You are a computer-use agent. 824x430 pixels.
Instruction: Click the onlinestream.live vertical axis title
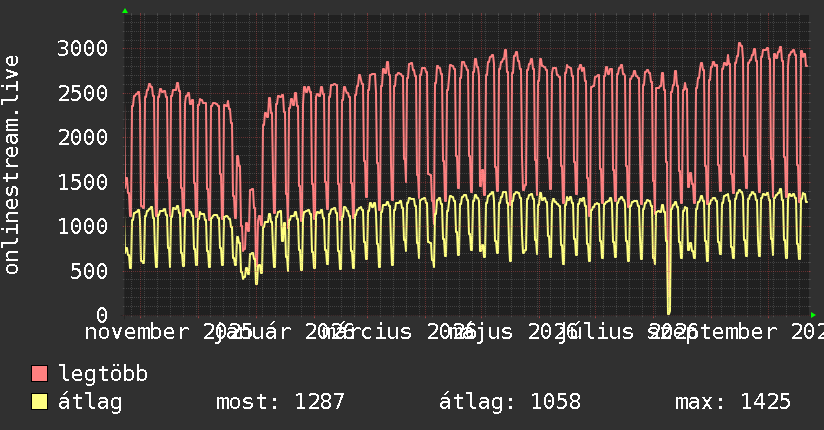tap(11, 165)
